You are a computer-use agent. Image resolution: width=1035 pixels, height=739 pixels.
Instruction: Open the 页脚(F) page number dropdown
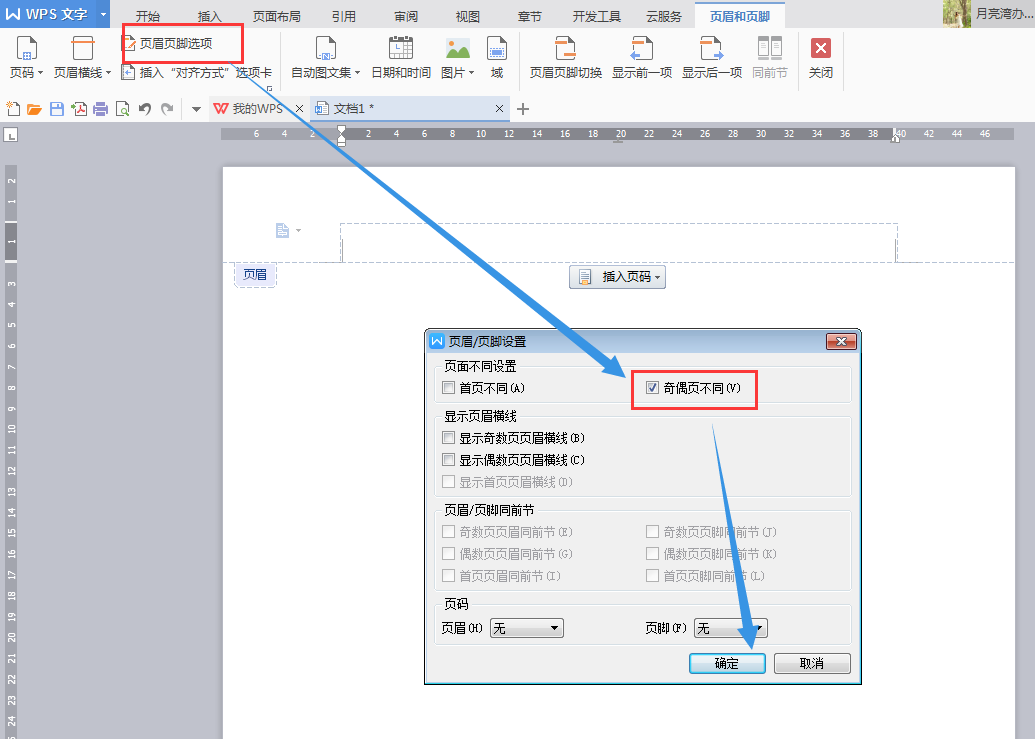[x=731, y=628]
